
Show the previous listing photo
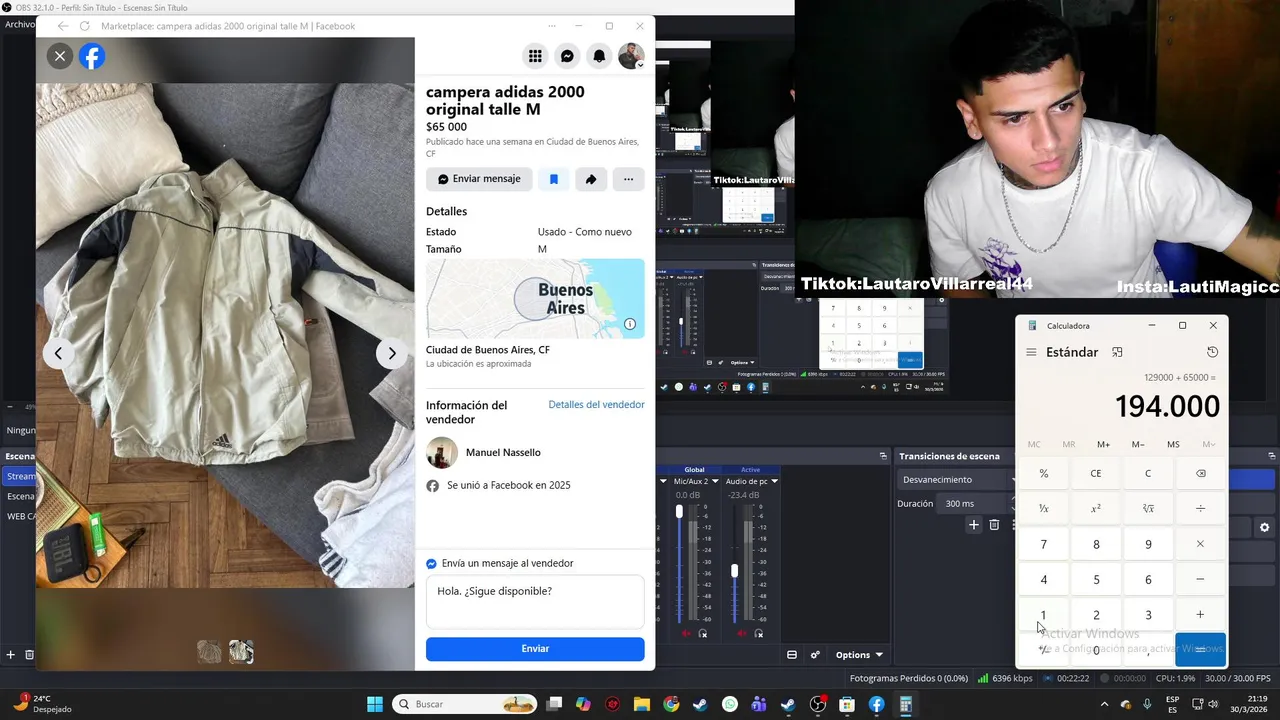[58, 353]
